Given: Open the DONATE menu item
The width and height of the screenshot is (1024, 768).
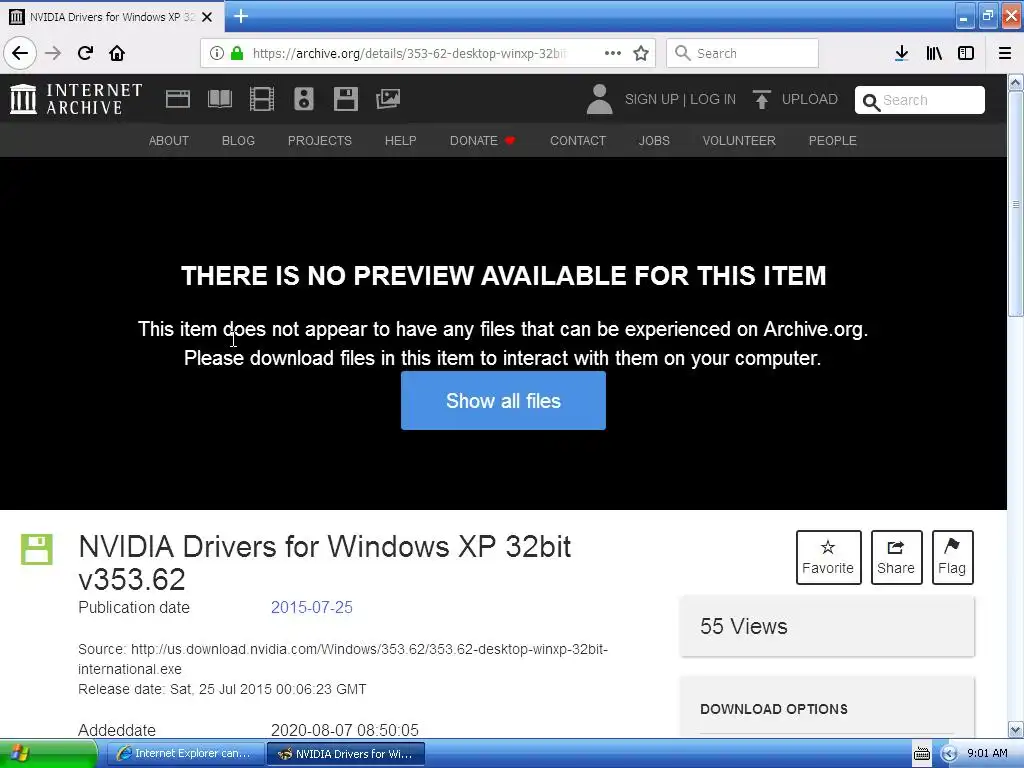Looking at the screenshot, I should [x=483, y=140].
